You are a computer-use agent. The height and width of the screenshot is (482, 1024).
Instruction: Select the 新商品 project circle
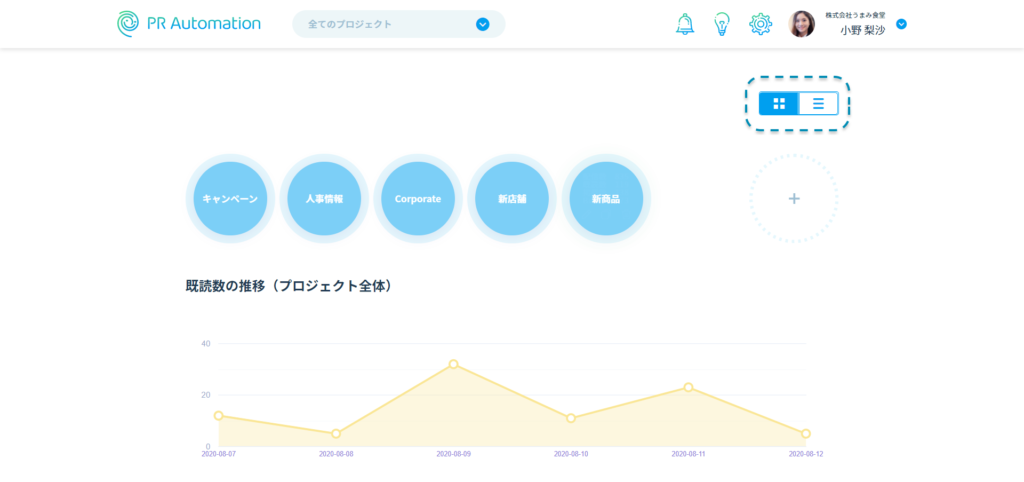click(x=606, y=199)
